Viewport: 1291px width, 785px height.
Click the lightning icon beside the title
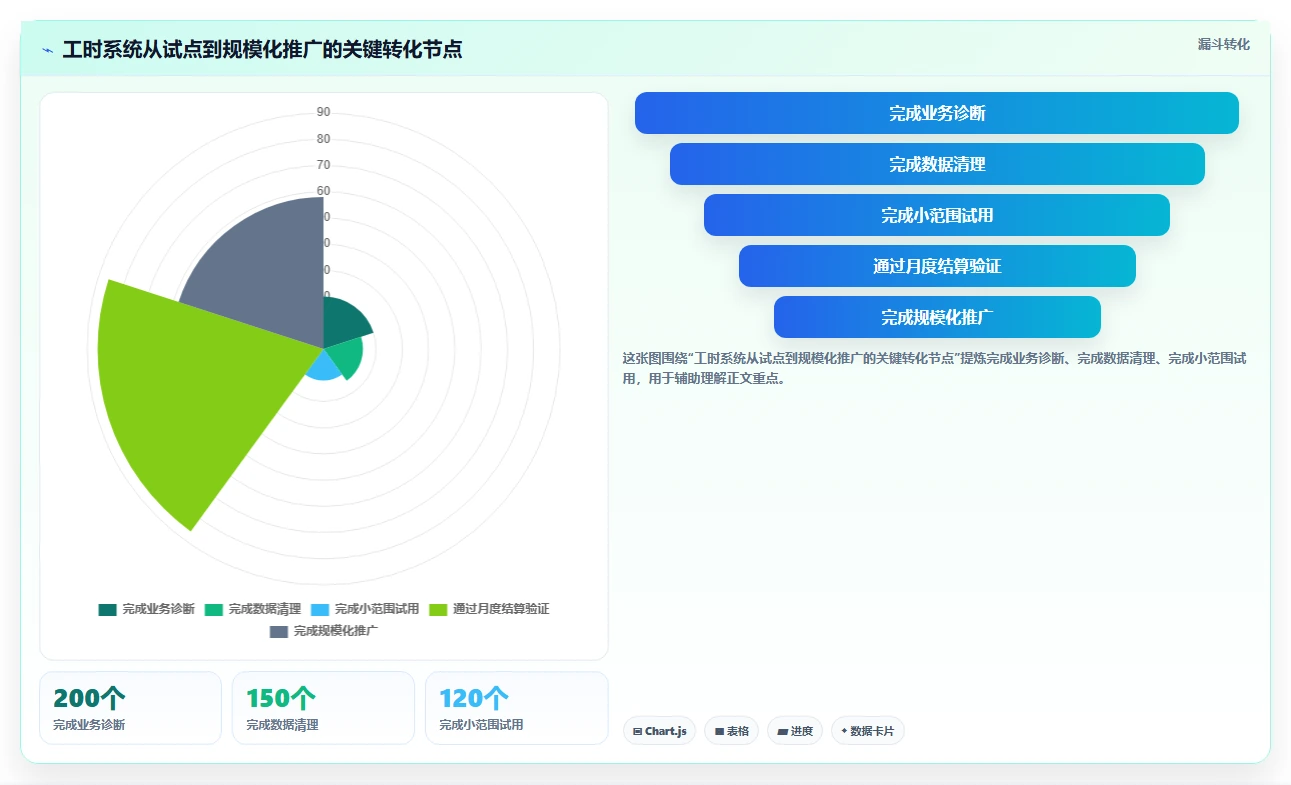coord(47,50)
